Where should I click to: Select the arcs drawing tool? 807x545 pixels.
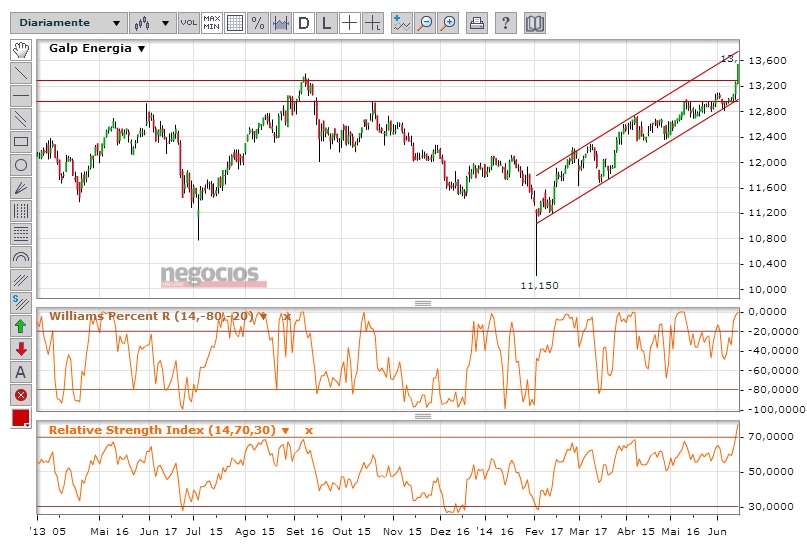tap(21, 257)
